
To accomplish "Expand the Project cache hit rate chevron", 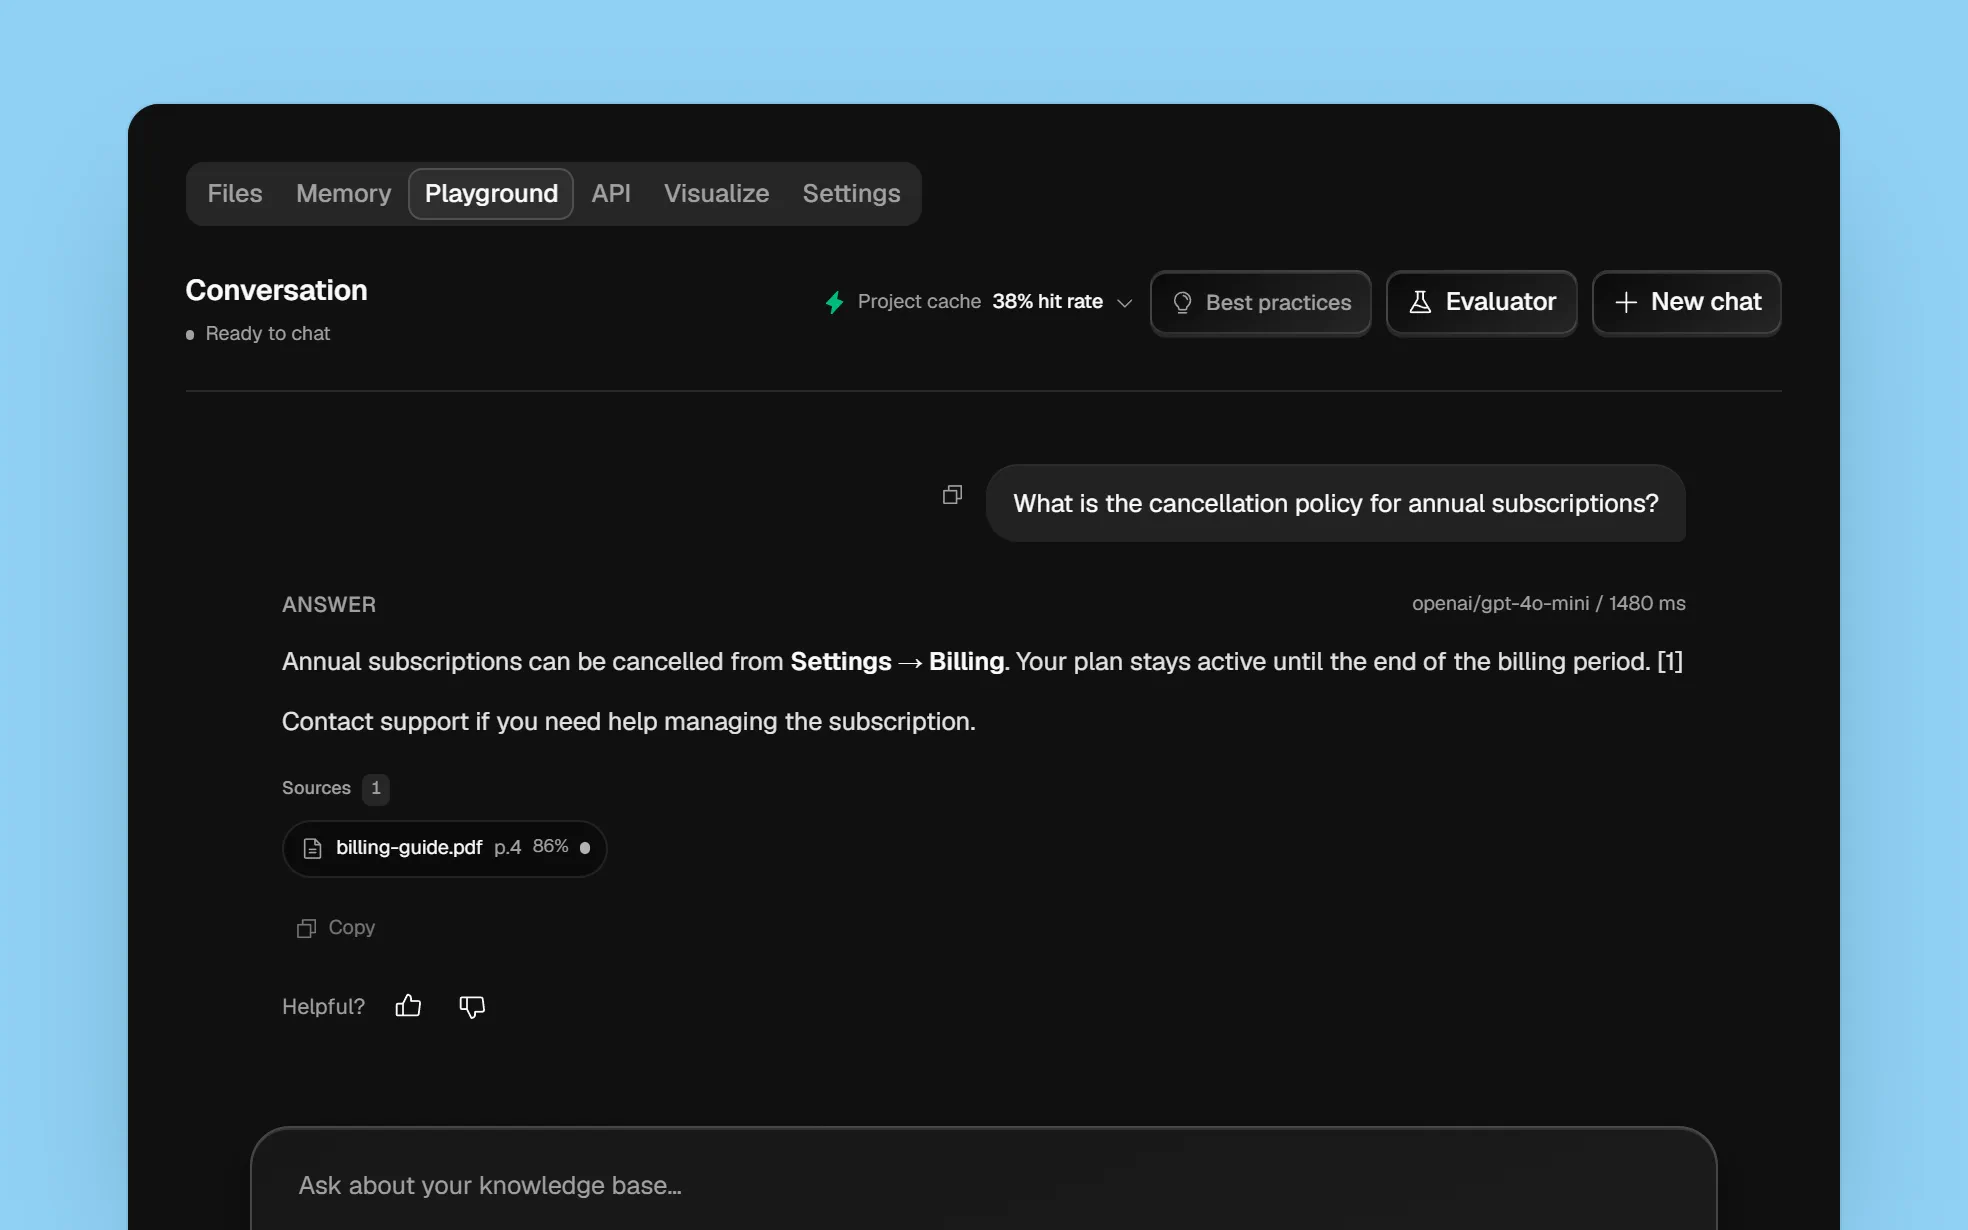I will point(1124,303).
